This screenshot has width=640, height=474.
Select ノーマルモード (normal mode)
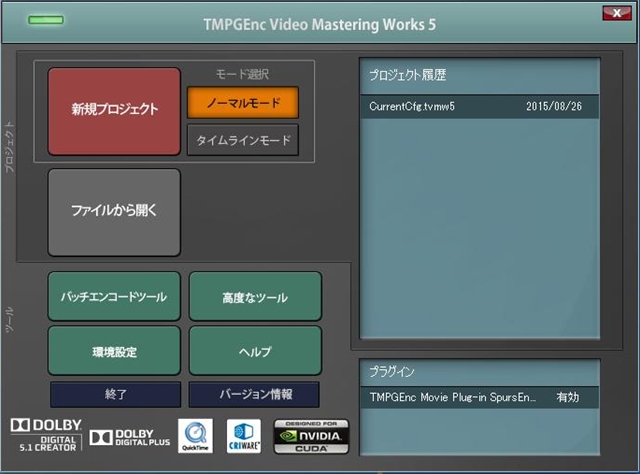pyautogui.click(x=243, y=102)
